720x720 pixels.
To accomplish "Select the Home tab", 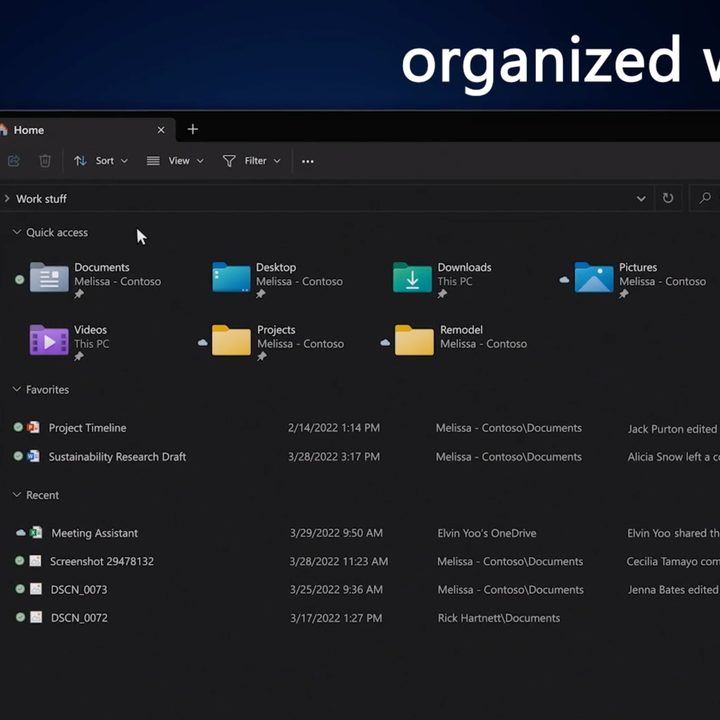I will 85,130.
